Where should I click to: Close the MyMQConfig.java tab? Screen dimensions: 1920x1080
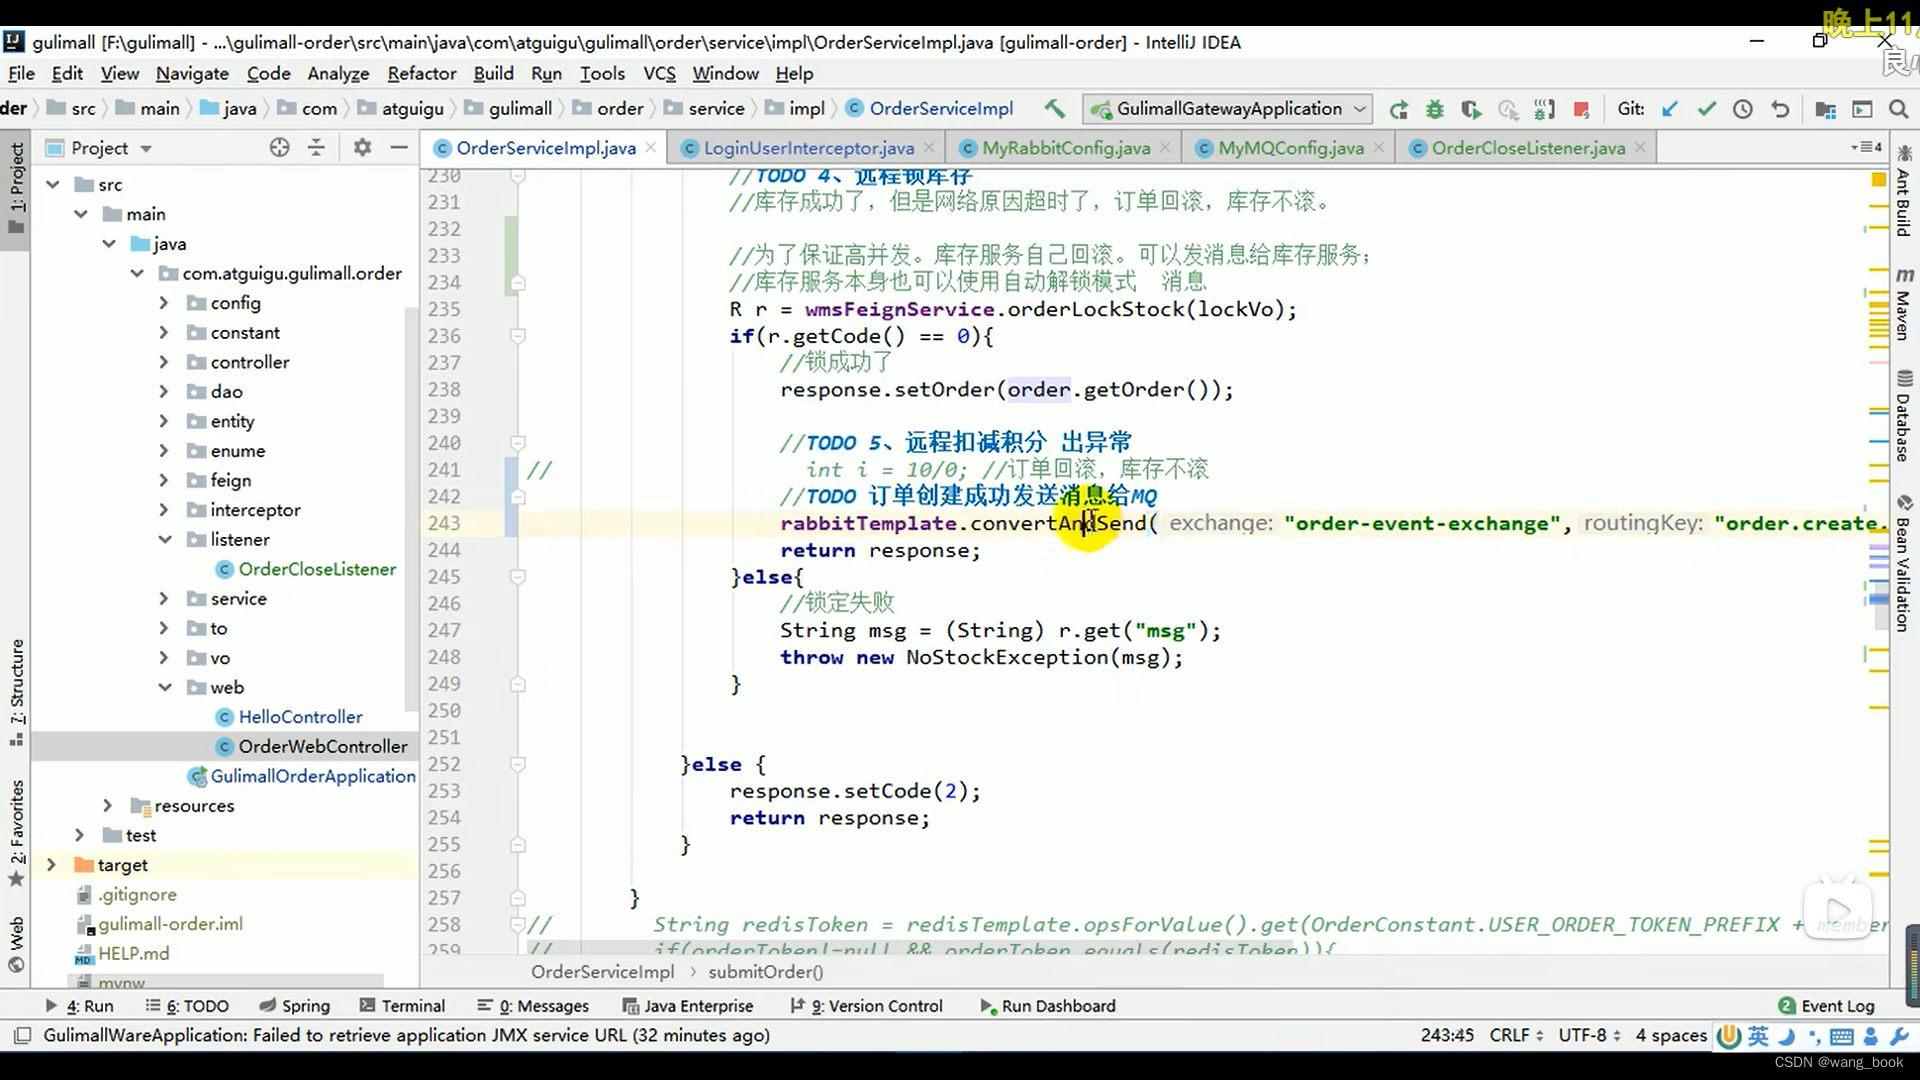pyautogui.click(x=1379, y=148)
